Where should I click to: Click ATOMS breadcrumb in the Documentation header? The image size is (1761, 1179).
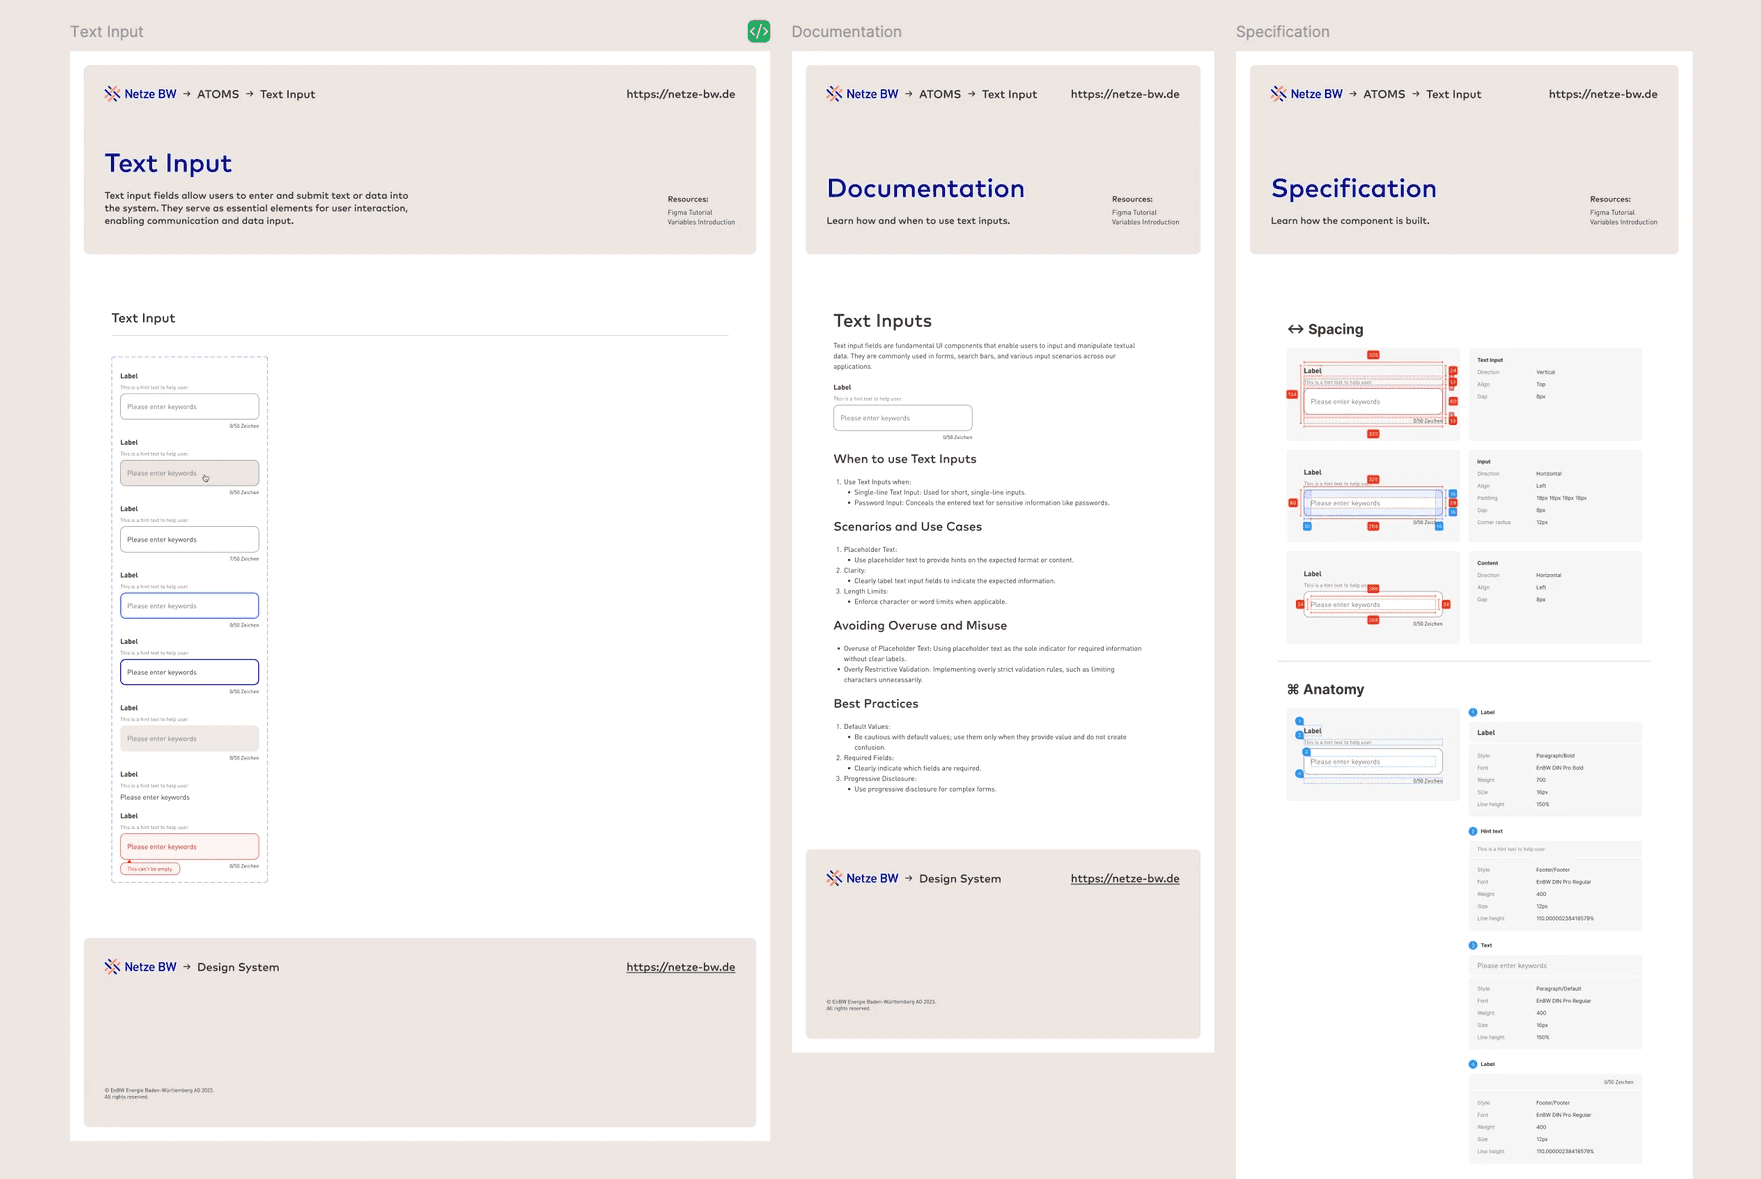pyautogui.click(x=940, y=94)
